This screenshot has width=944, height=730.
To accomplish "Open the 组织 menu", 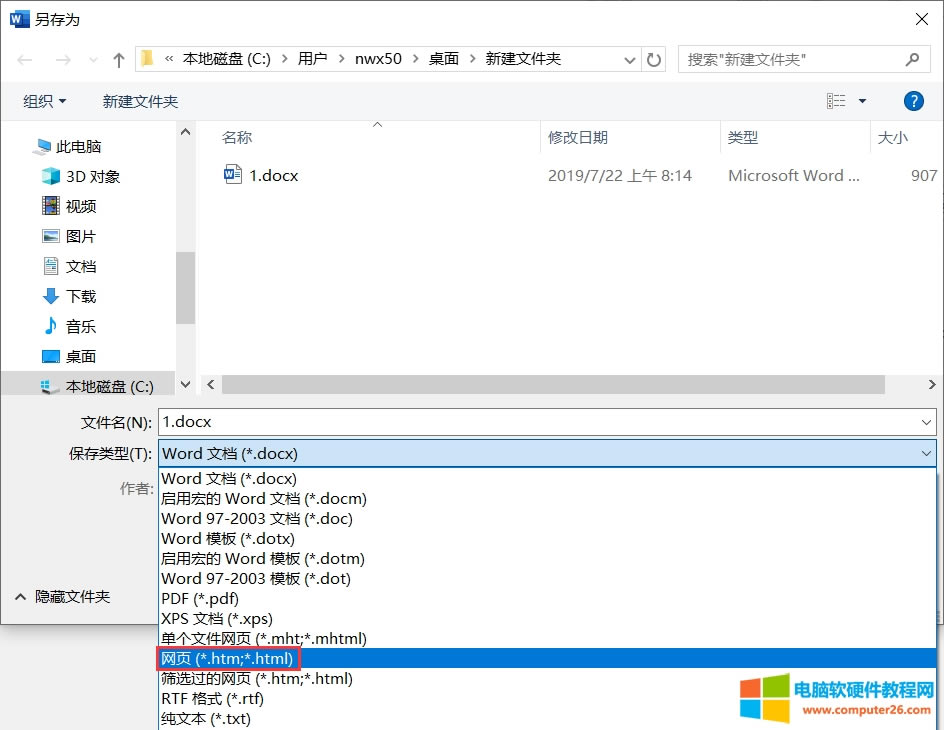I will (44, 101).
